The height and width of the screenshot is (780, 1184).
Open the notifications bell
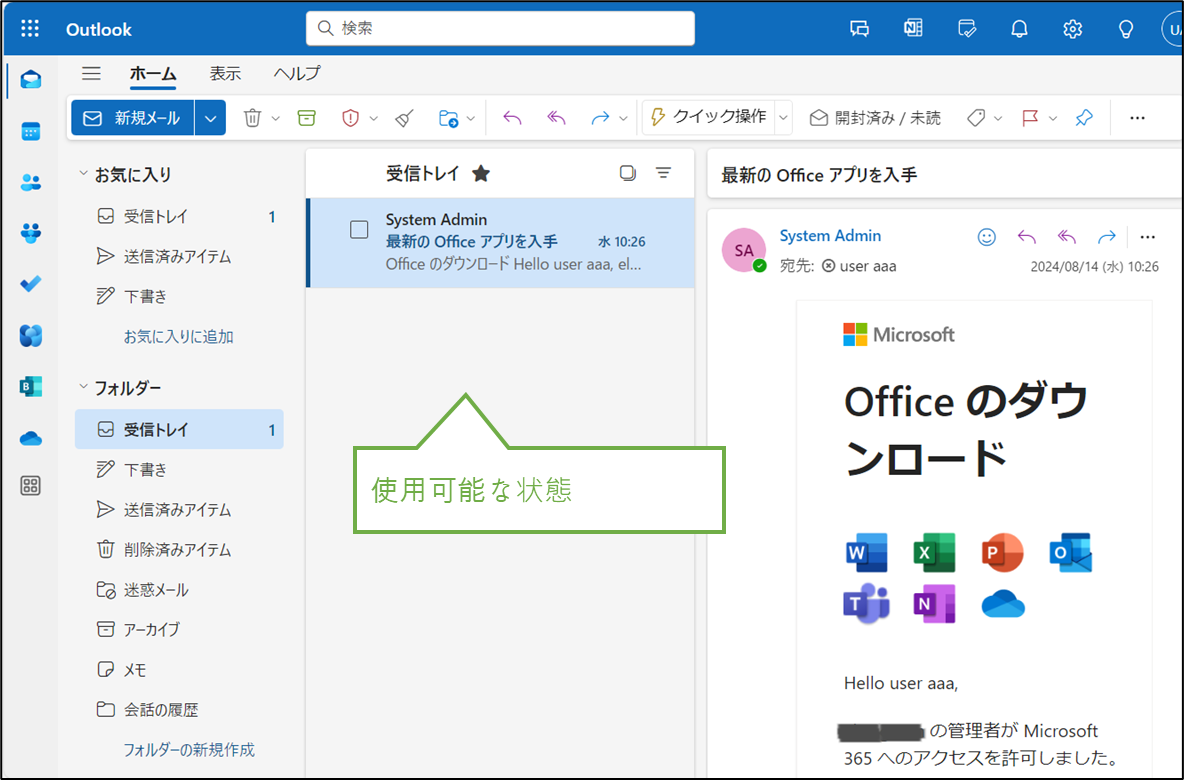tap(1019, 29)
